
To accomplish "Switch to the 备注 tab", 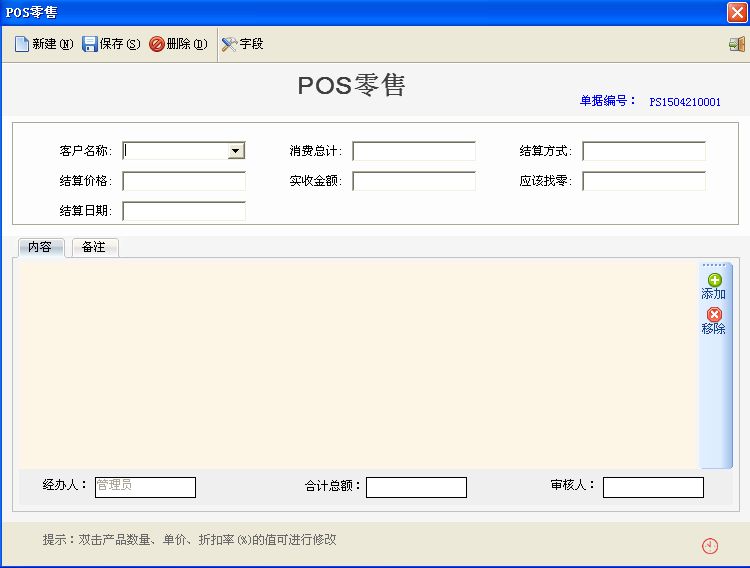I will click(x=95, y=247).
